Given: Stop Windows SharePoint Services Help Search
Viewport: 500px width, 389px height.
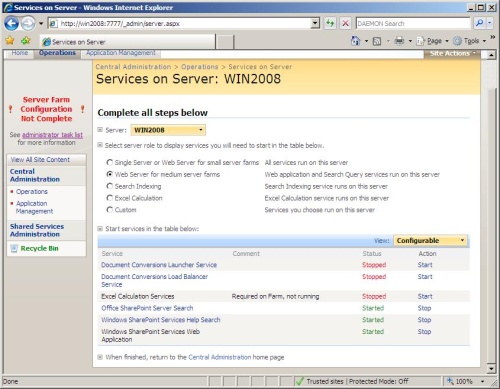Looking at the screenshot, I should 424,320.
